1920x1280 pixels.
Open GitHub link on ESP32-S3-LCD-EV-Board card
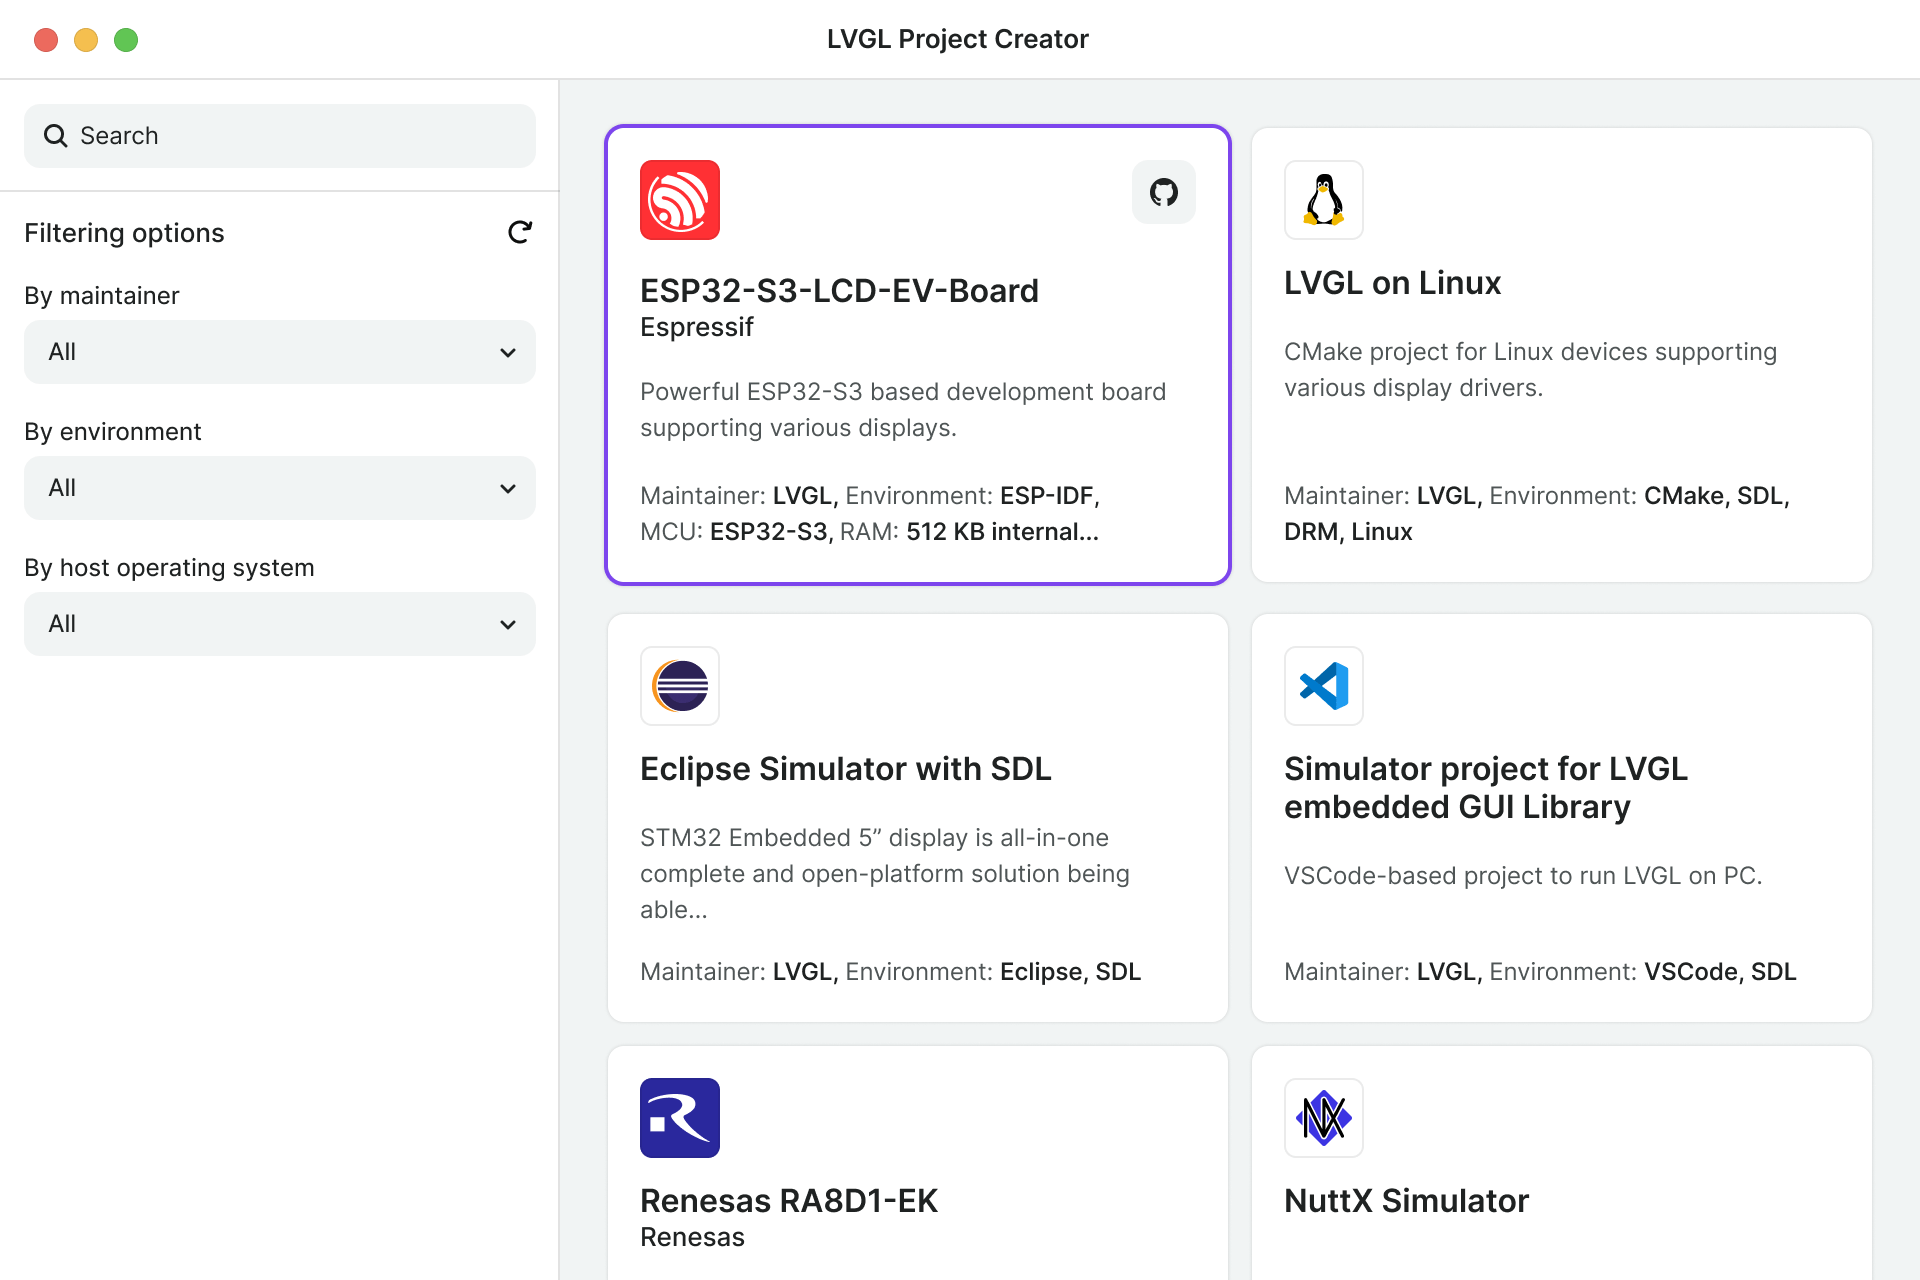coord(1163,192)
